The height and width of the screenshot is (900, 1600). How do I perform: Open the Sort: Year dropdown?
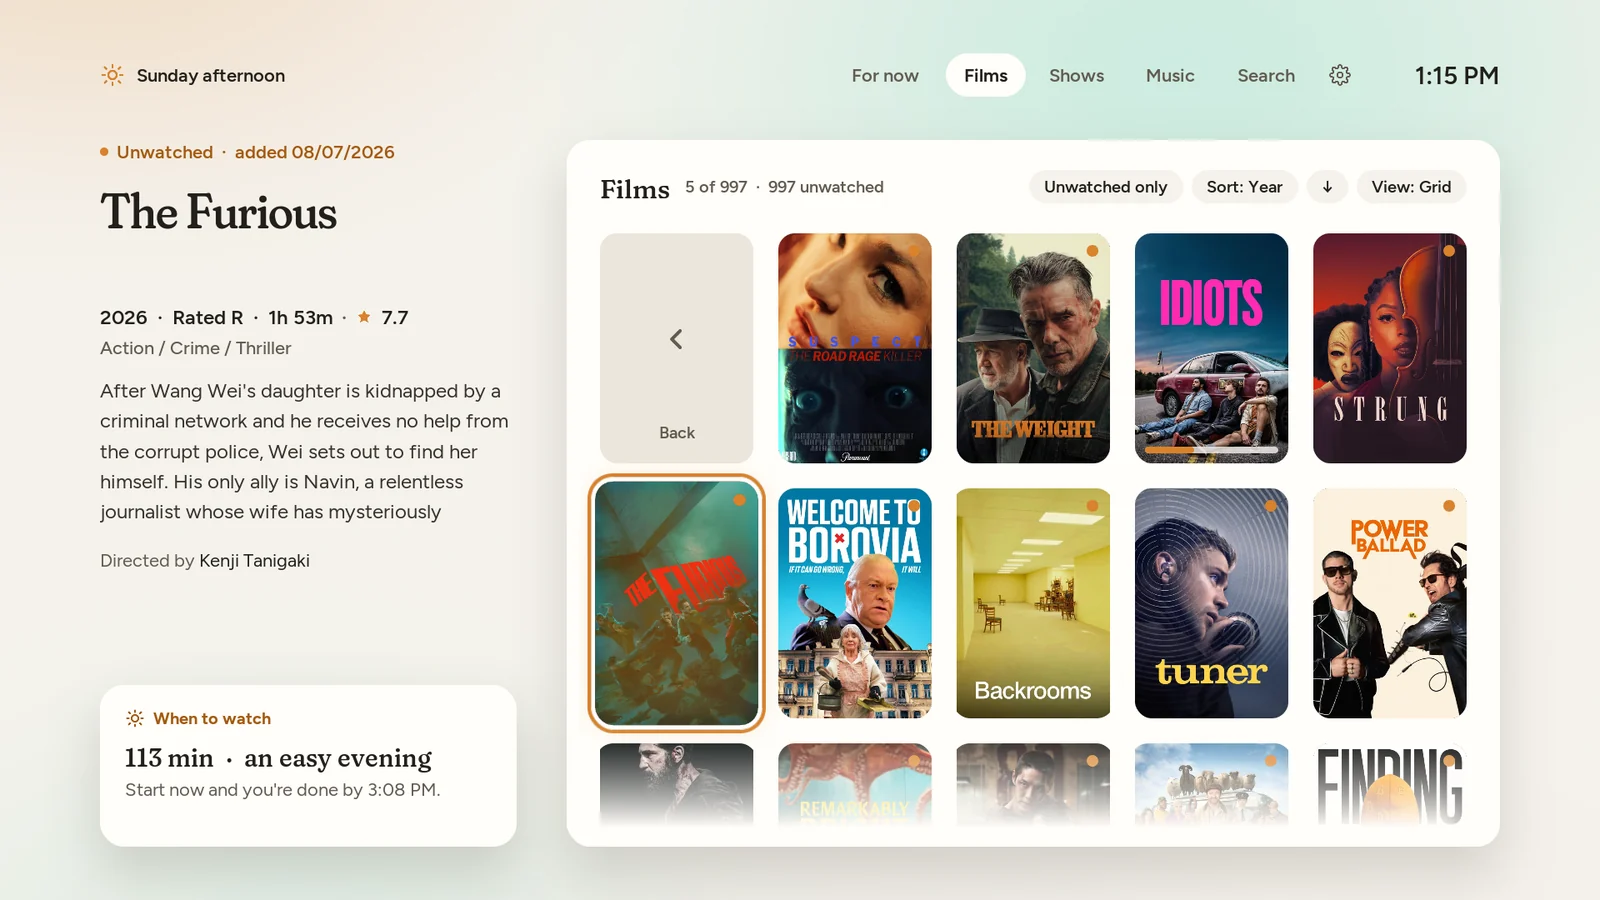1245,187
